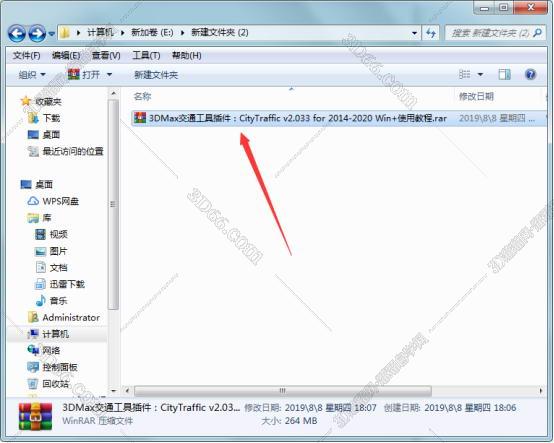
Task: Click navigation pane scroll up arrow
Action: [x=113, y=93]
